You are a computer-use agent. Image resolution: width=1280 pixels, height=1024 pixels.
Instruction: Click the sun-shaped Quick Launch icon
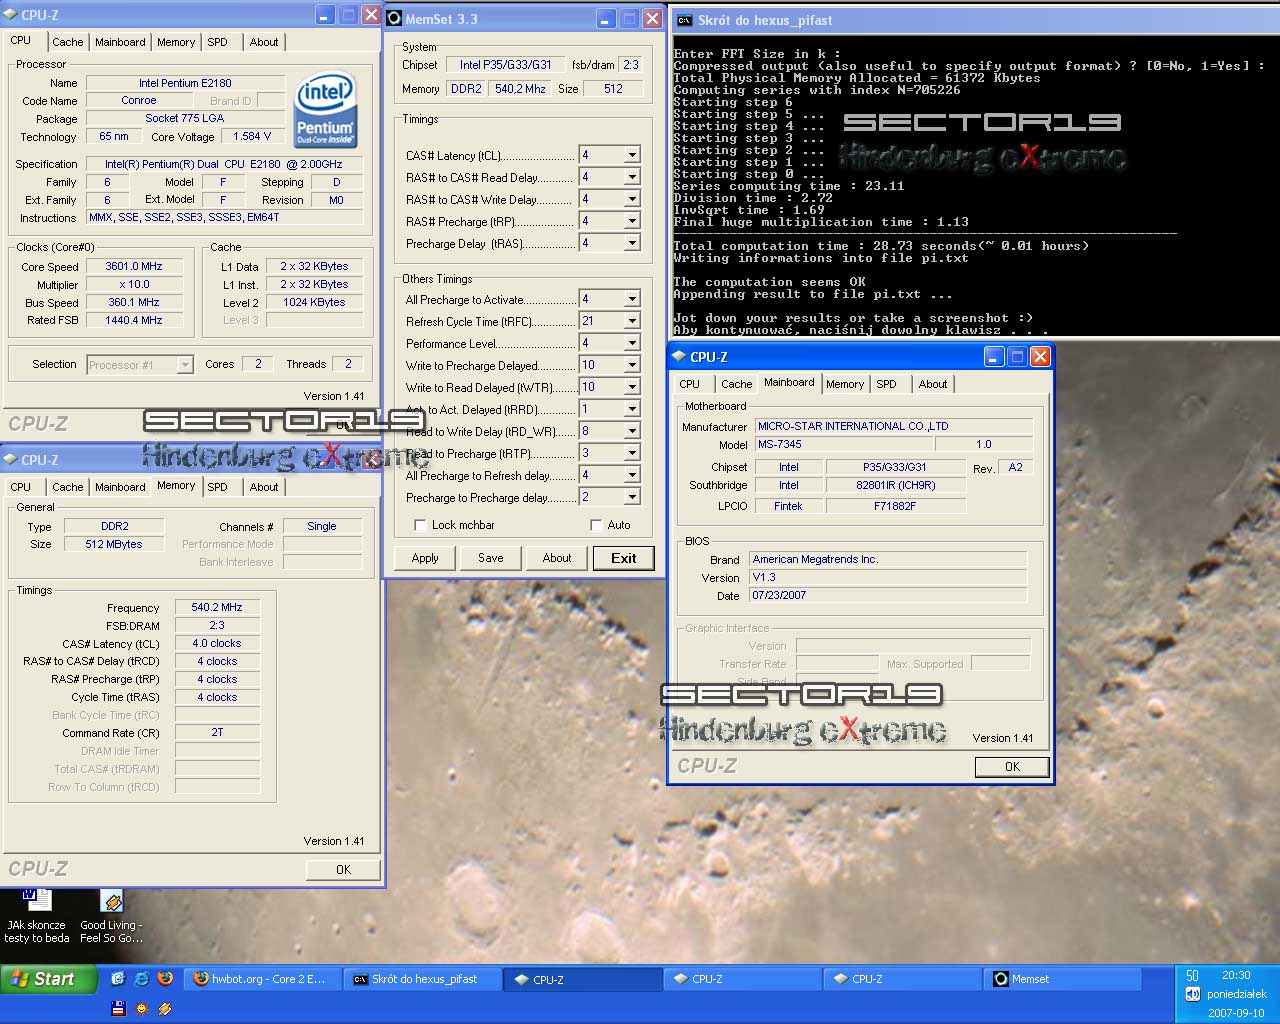pyautogui.click(x=141, y=1008)
